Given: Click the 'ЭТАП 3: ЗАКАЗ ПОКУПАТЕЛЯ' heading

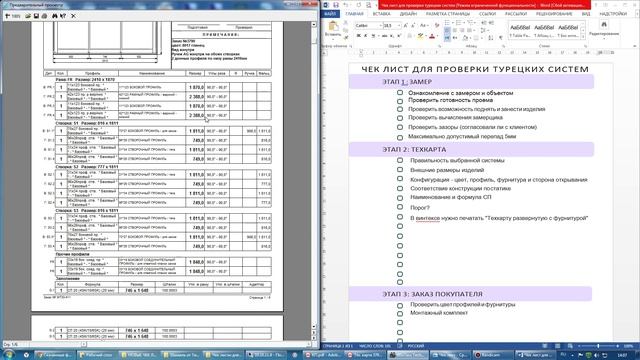Looking at the screenshot, I should pyautogui.click(x=432, y=294).
